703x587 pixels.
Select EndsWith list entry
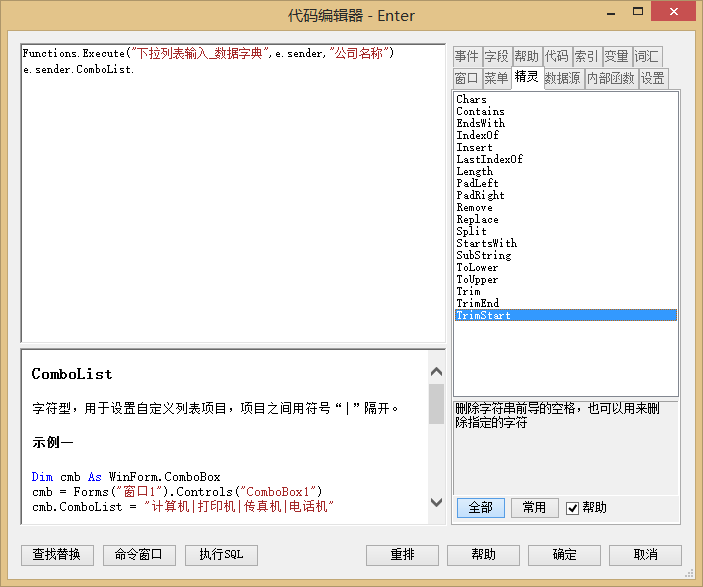pyautogui.click(x=566, y=123)
